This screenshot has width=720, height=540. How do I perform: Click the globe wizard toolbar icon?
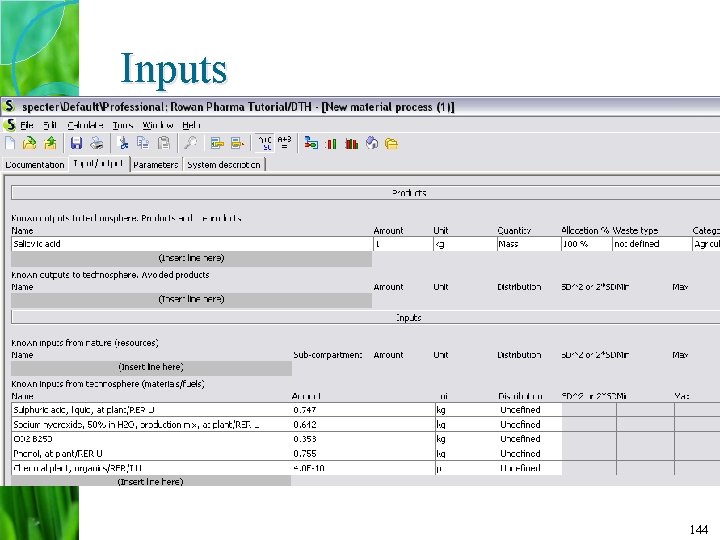pyautogui.click(x=372, y=143)
